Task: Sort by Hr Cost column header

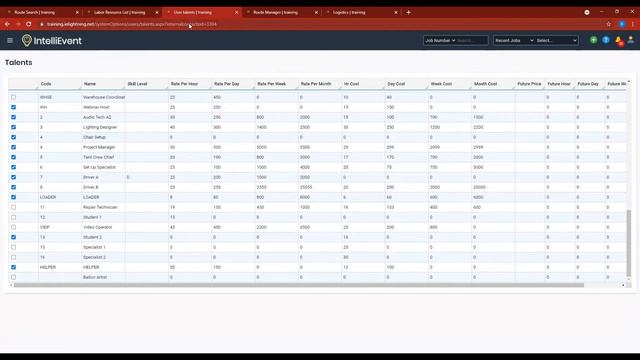Action: (351, 84)
